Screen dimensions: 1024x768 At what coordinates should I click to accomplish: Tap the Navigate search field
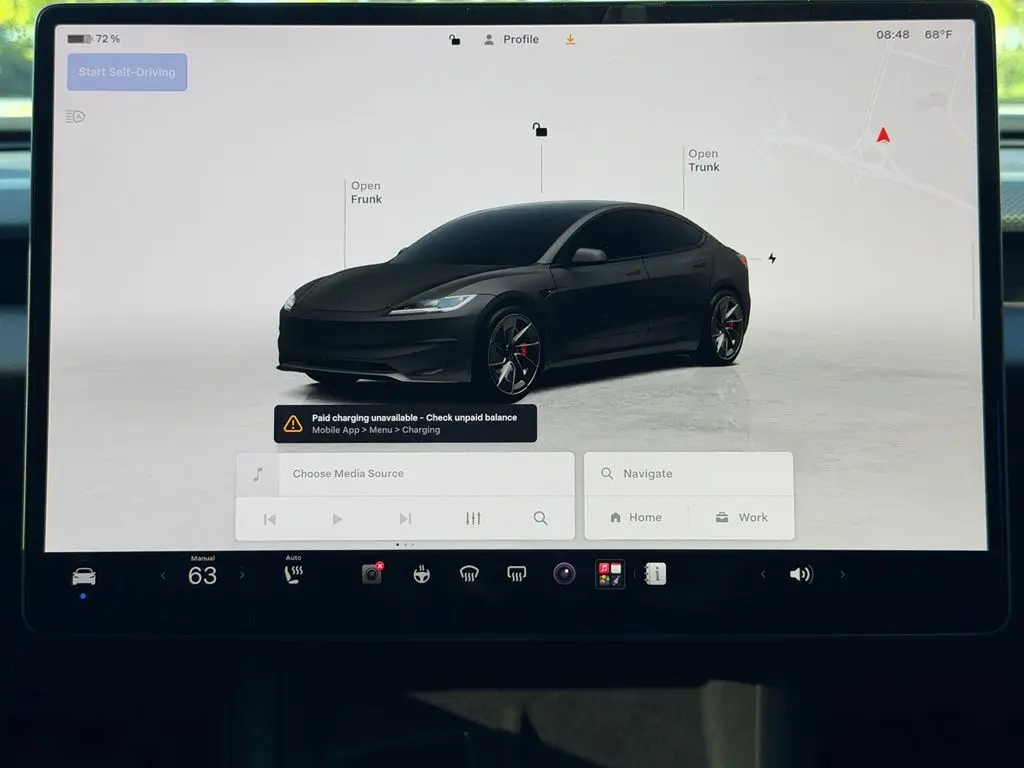pyautogui.click(x=689, y=473)
